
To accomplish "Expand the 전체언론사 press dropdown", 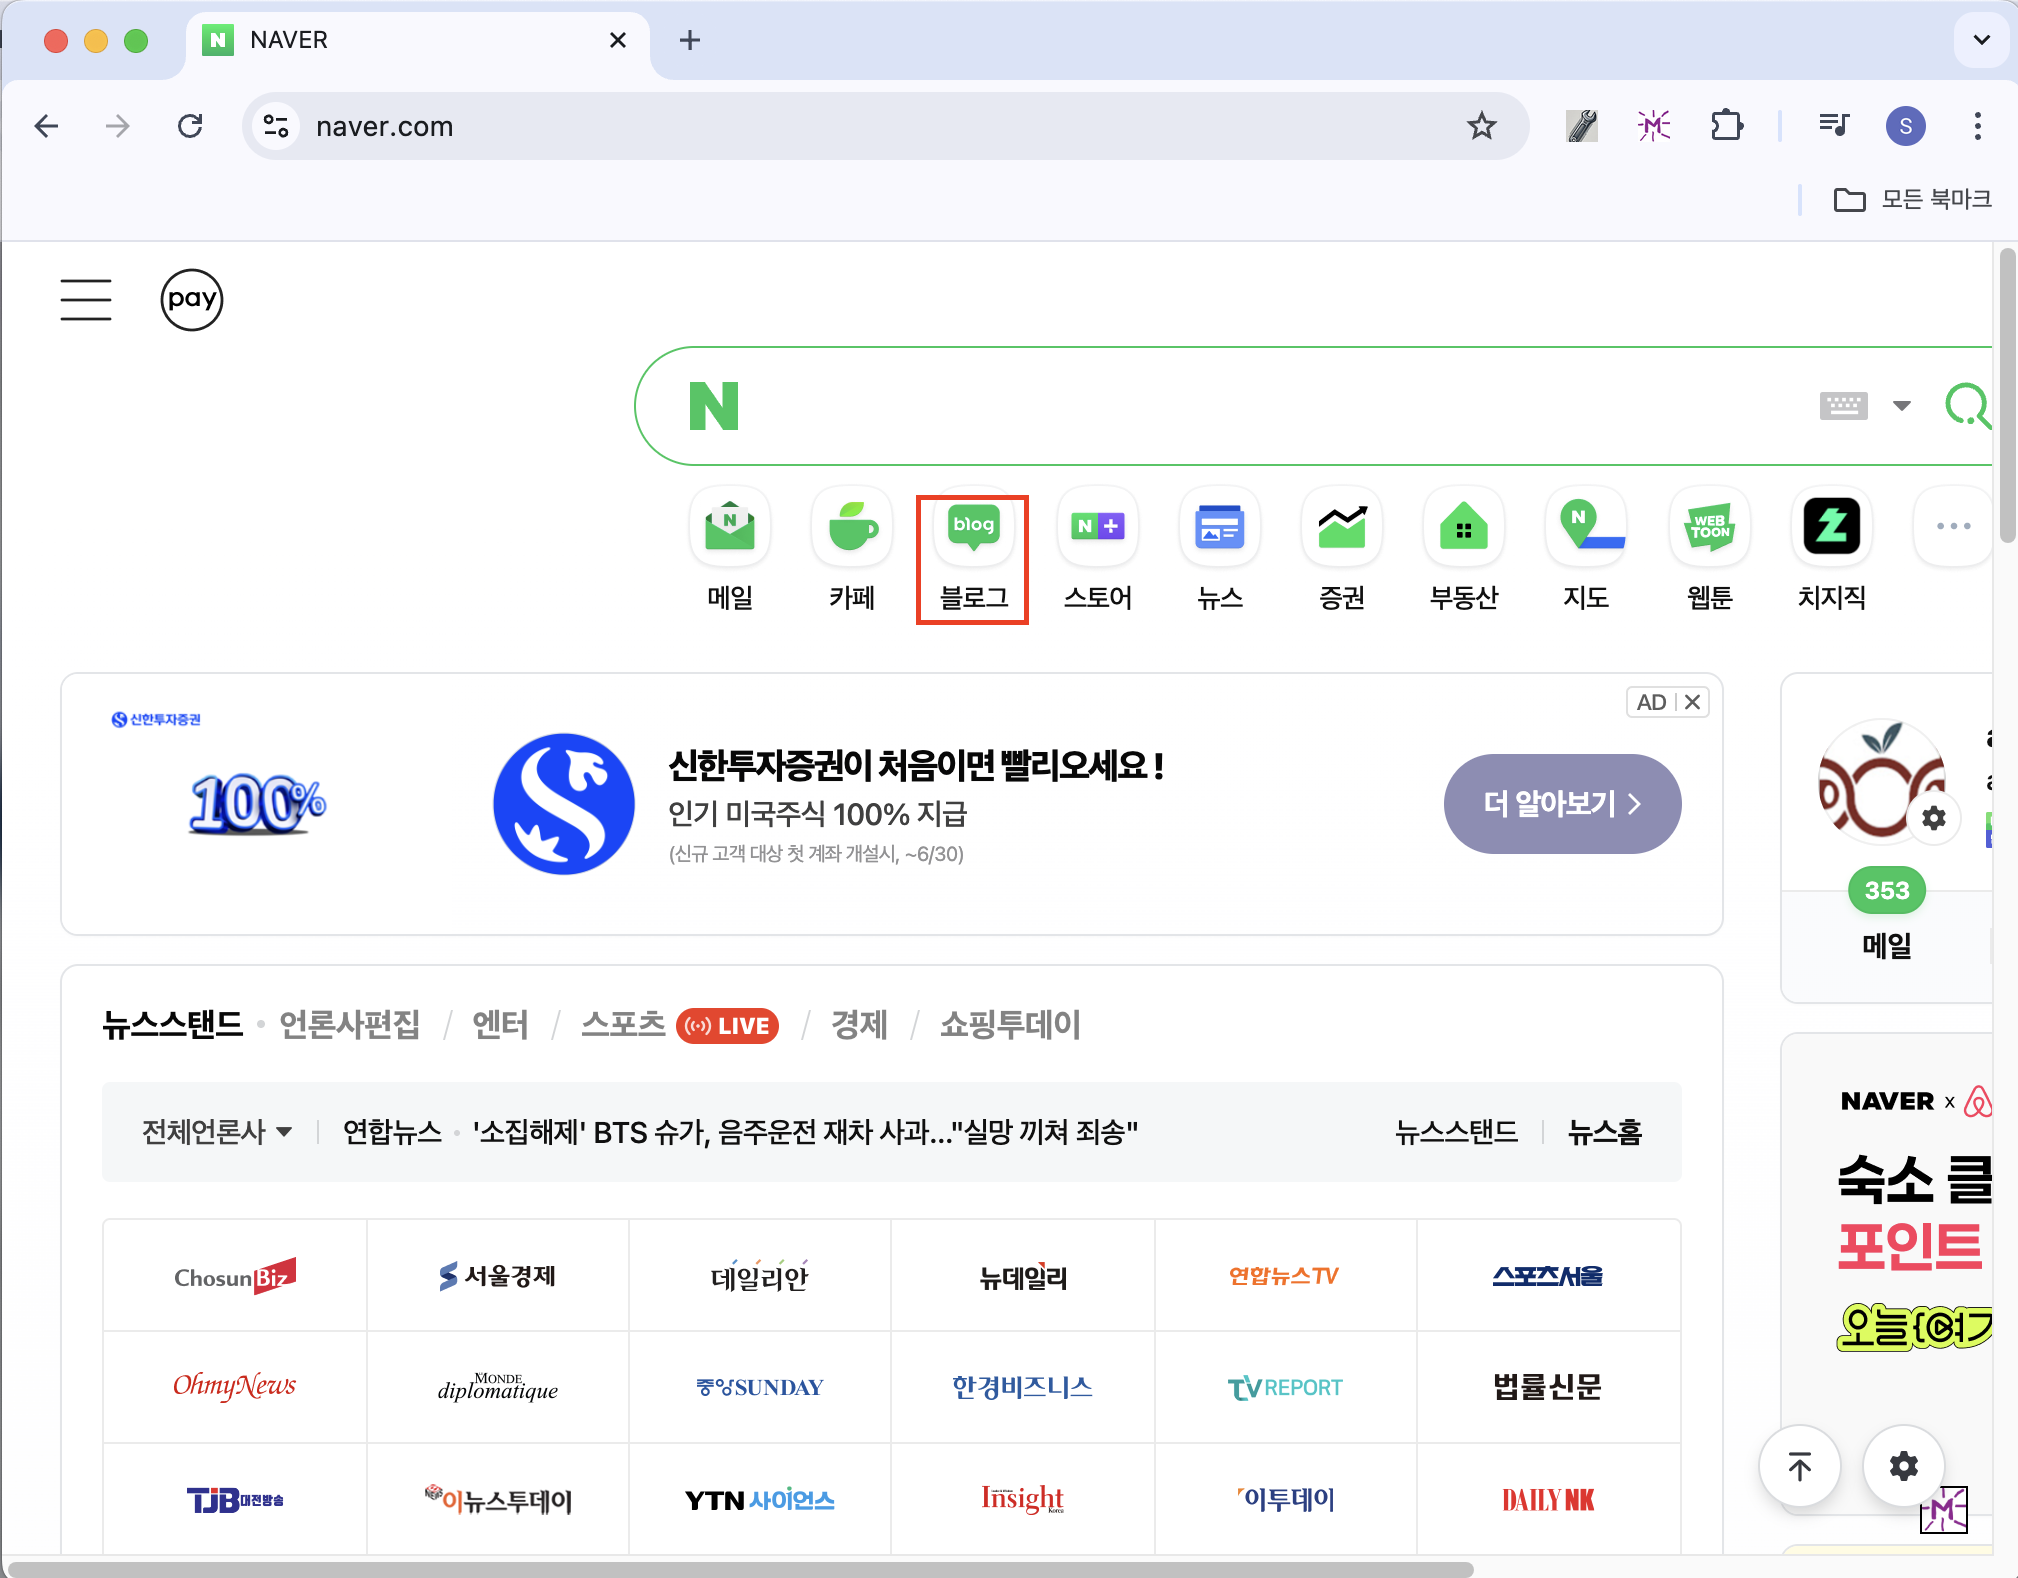I will [217, 1132].
